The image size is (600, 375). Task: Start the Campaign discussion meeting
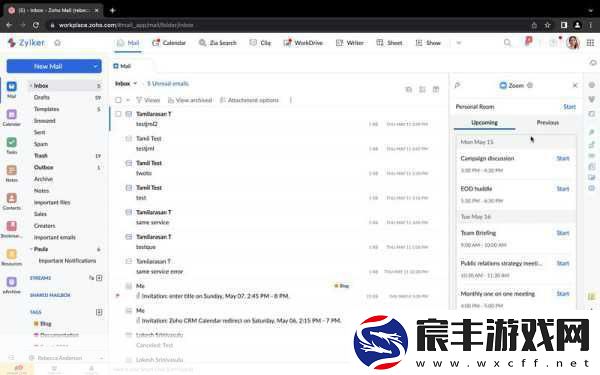coord(563,158)
